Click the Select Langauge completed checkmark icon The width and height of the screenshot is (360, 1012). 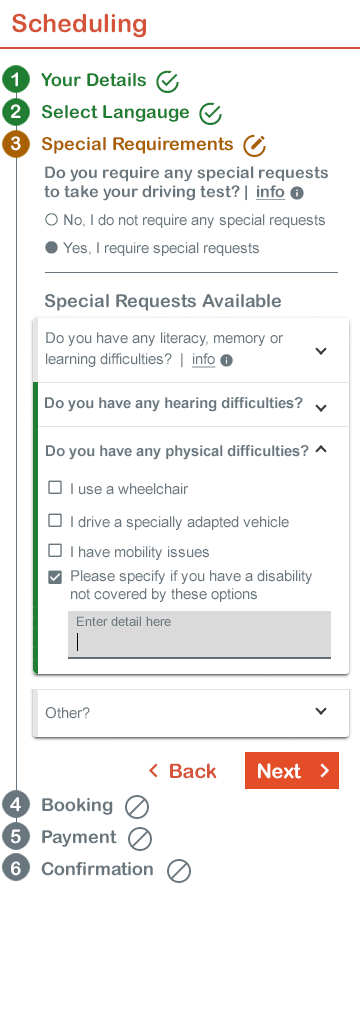pyautogui.click(x=210, y=114)
